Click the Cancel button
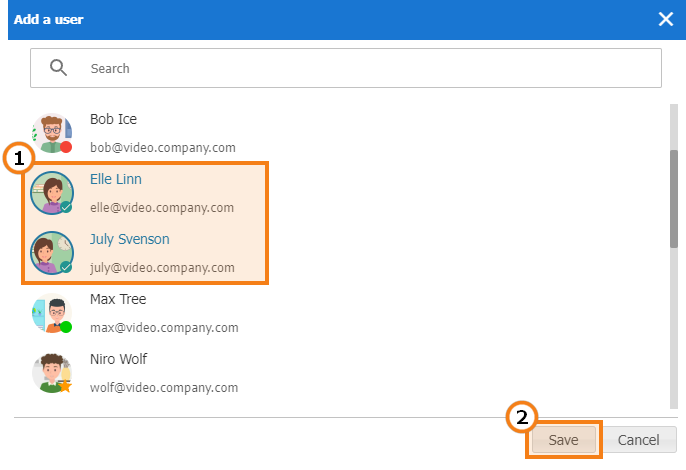The width and height of the screenshot is (686, 470). 638,440
